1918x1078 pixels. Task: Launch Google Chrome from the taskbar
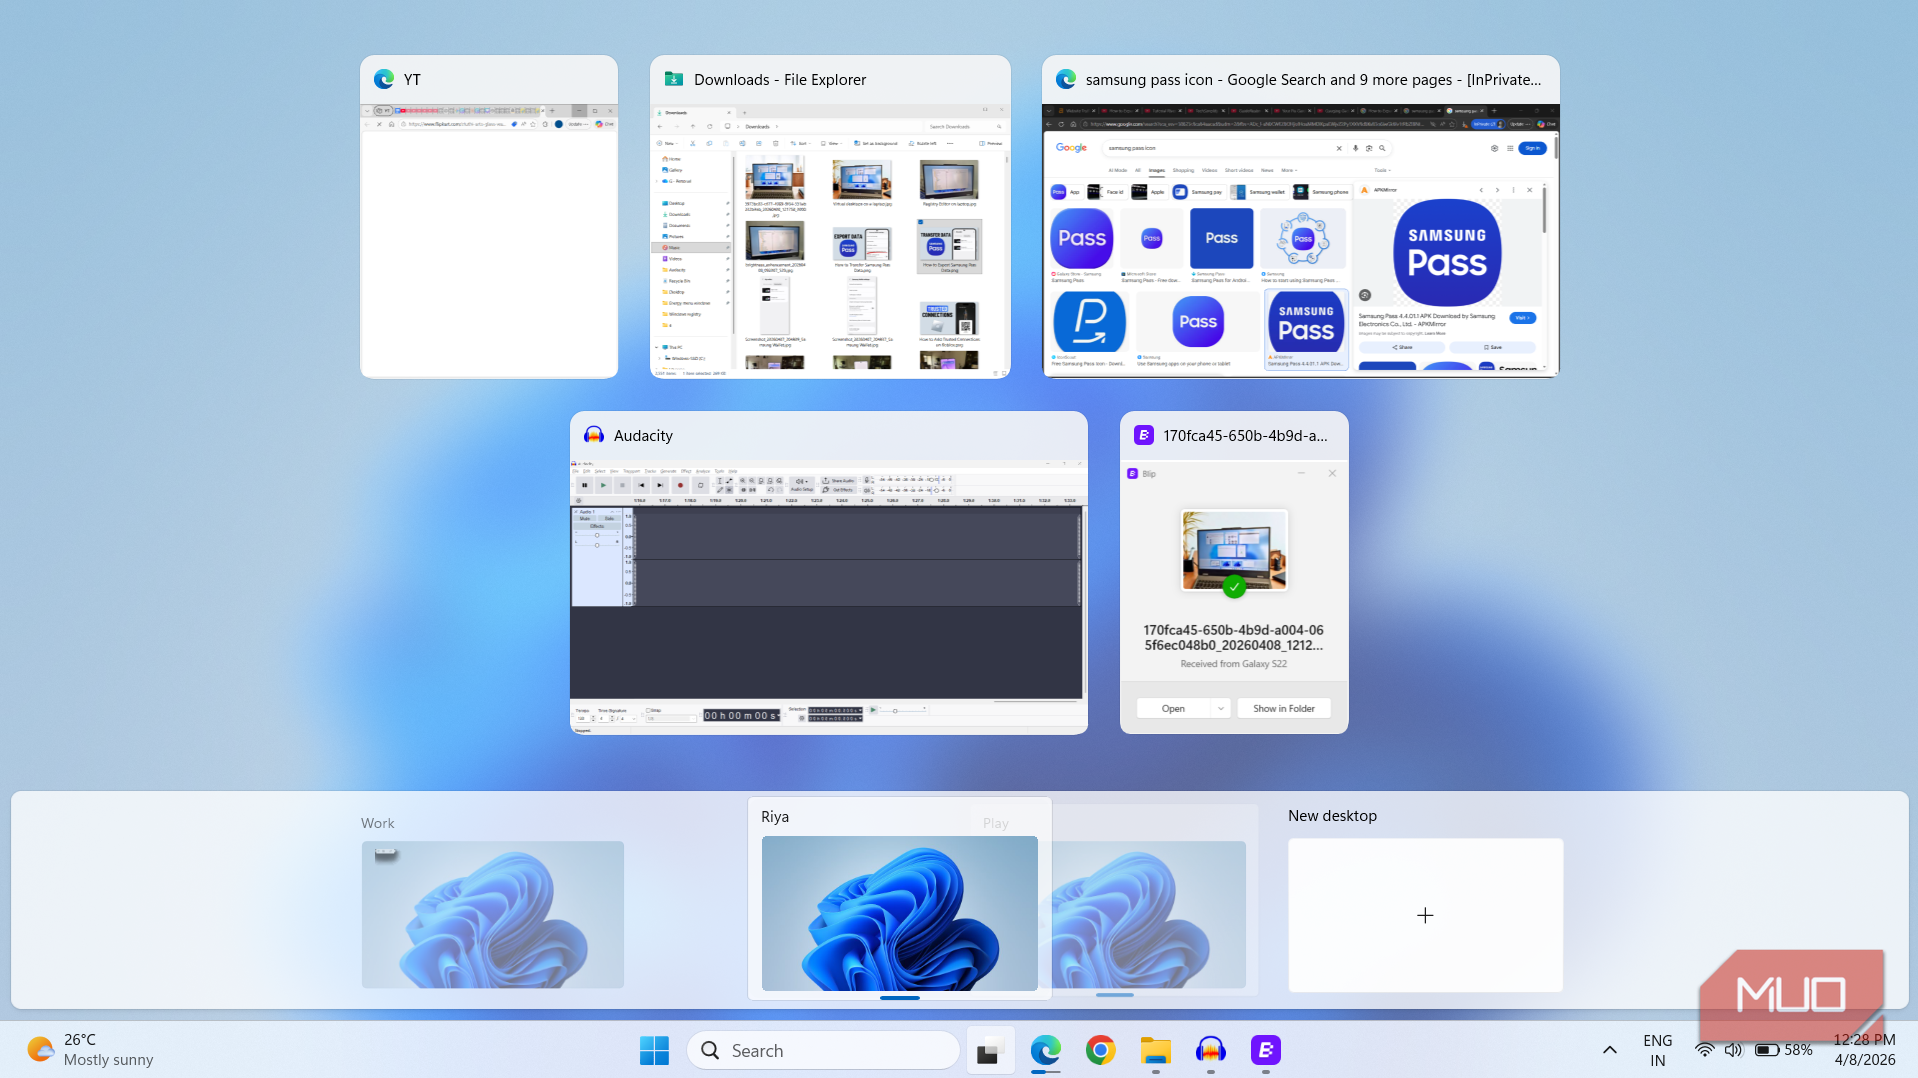click(1100, 1050)
